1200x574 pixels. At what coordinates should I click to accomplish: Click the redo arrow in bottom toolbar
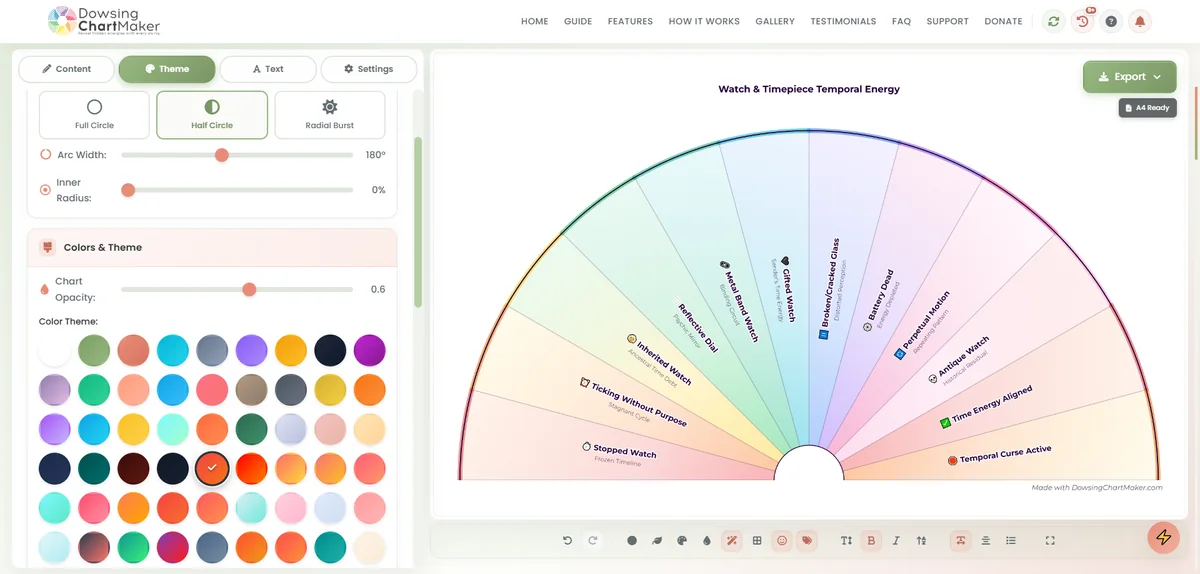[x=593, y=540]
